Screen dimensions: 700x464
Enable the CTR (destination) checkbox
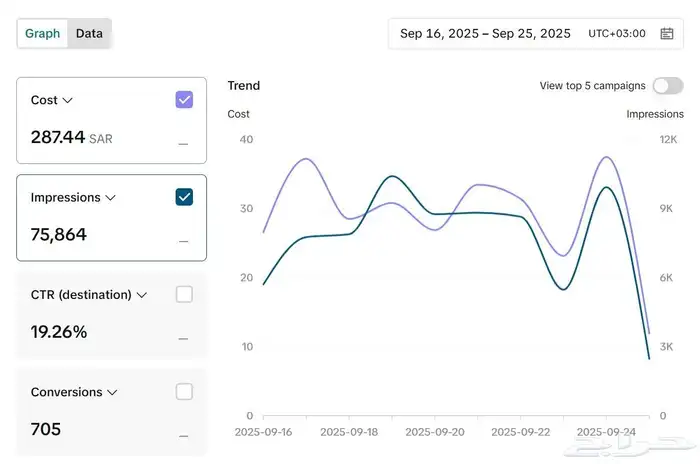184,295
